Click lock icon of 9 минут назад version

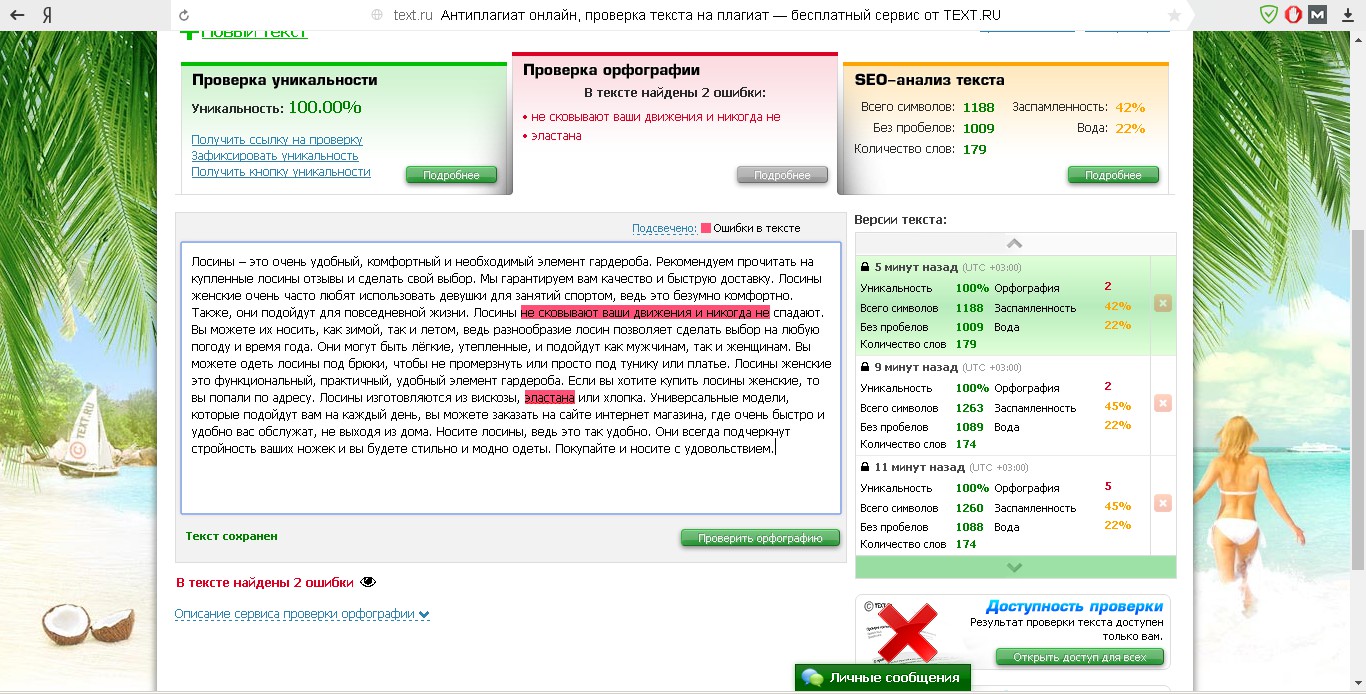[x=865, y=367]
